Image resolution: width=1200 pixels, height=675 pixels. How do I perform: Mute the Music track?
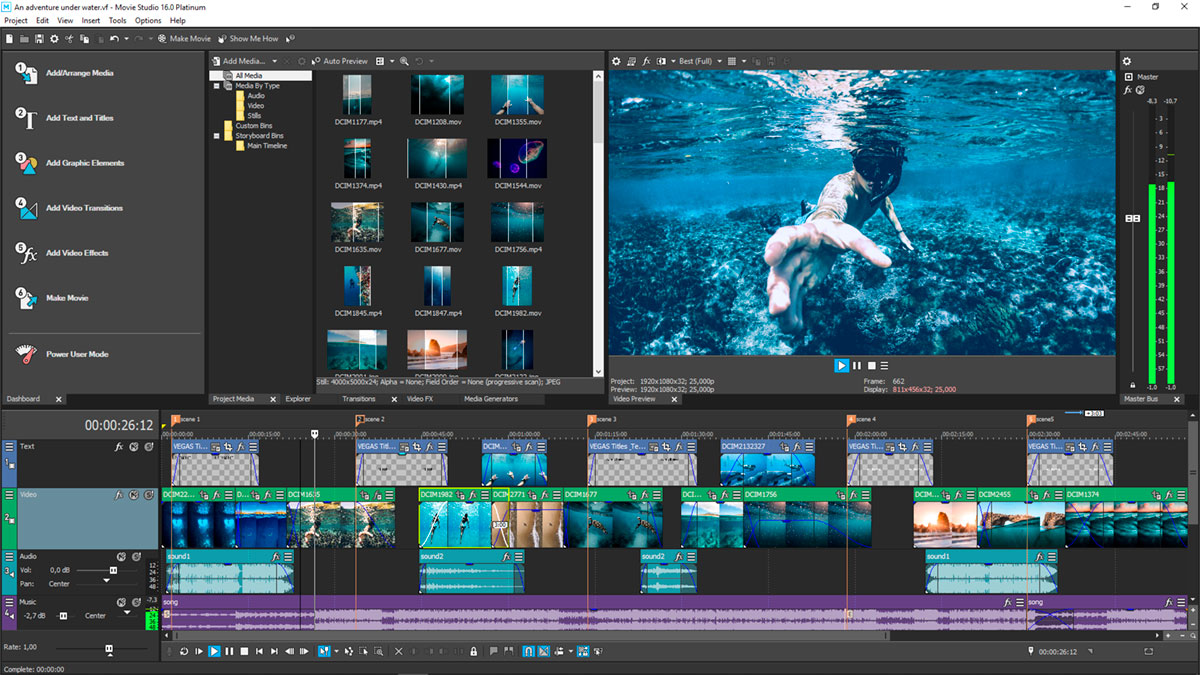click(x=122, y=601)
